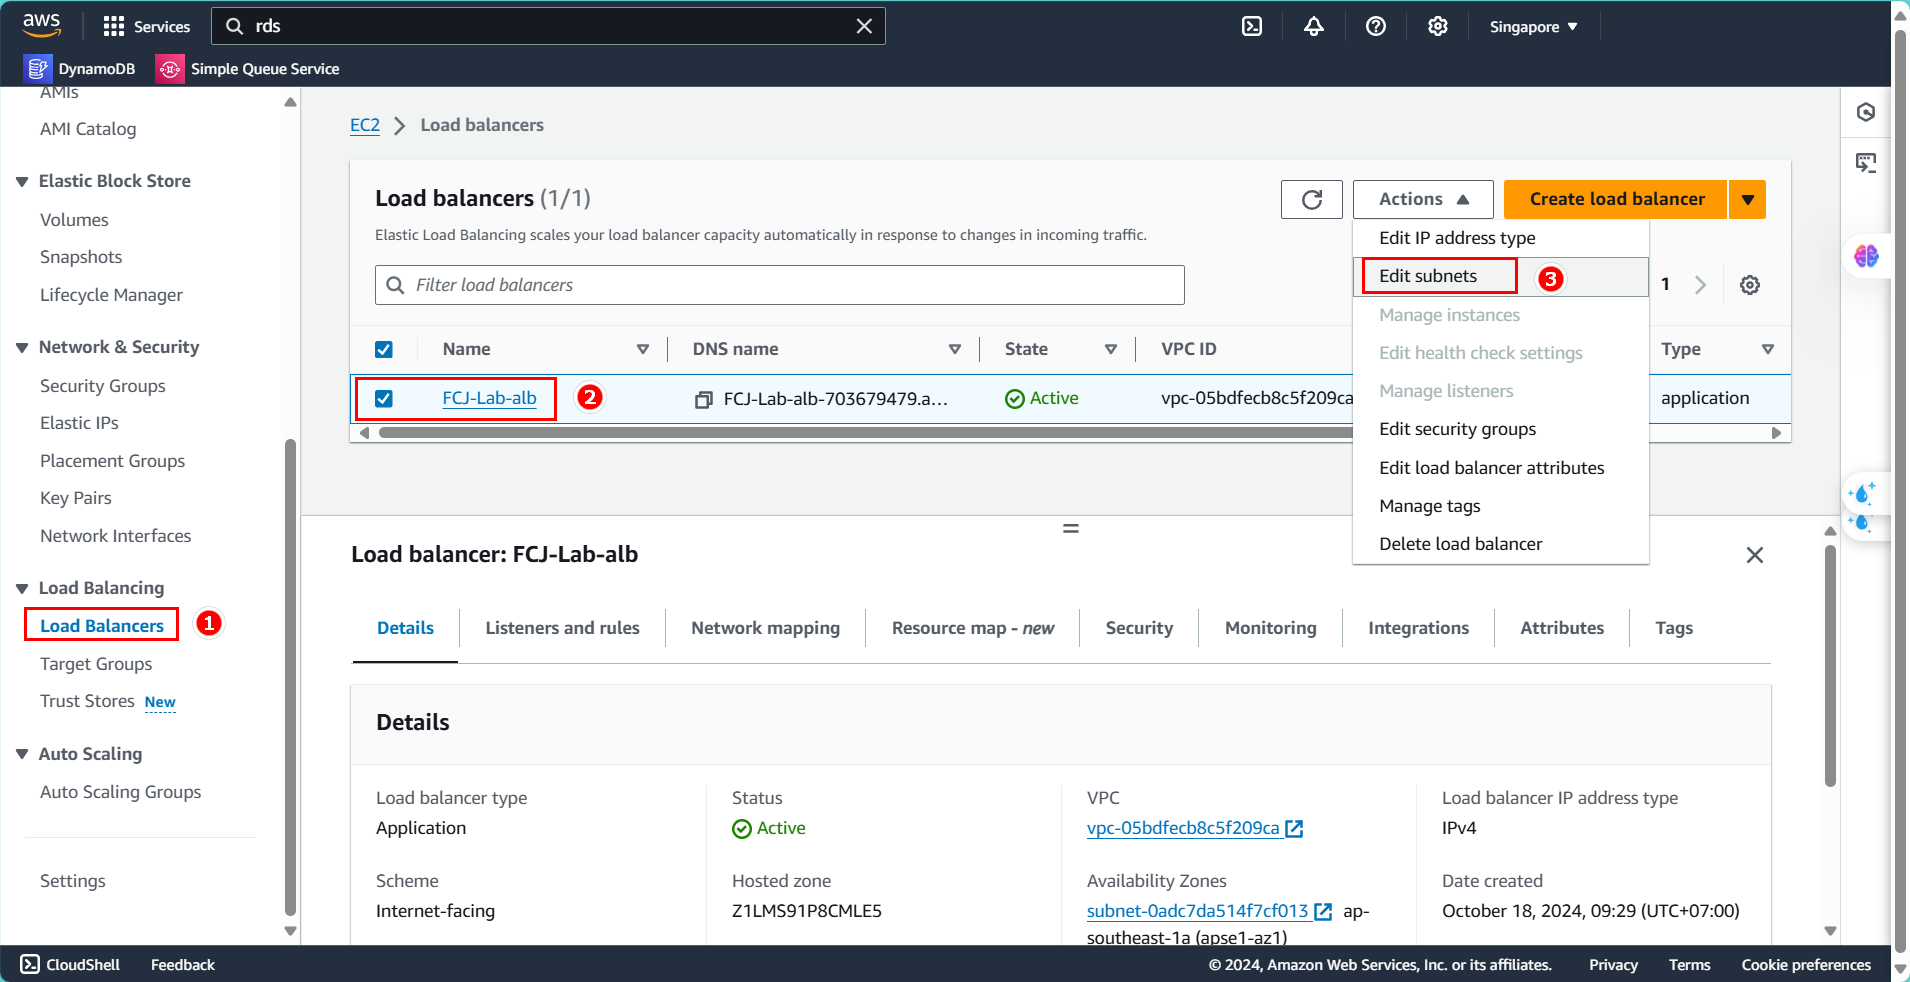Switch to Network mapping tab

[765, 628]
